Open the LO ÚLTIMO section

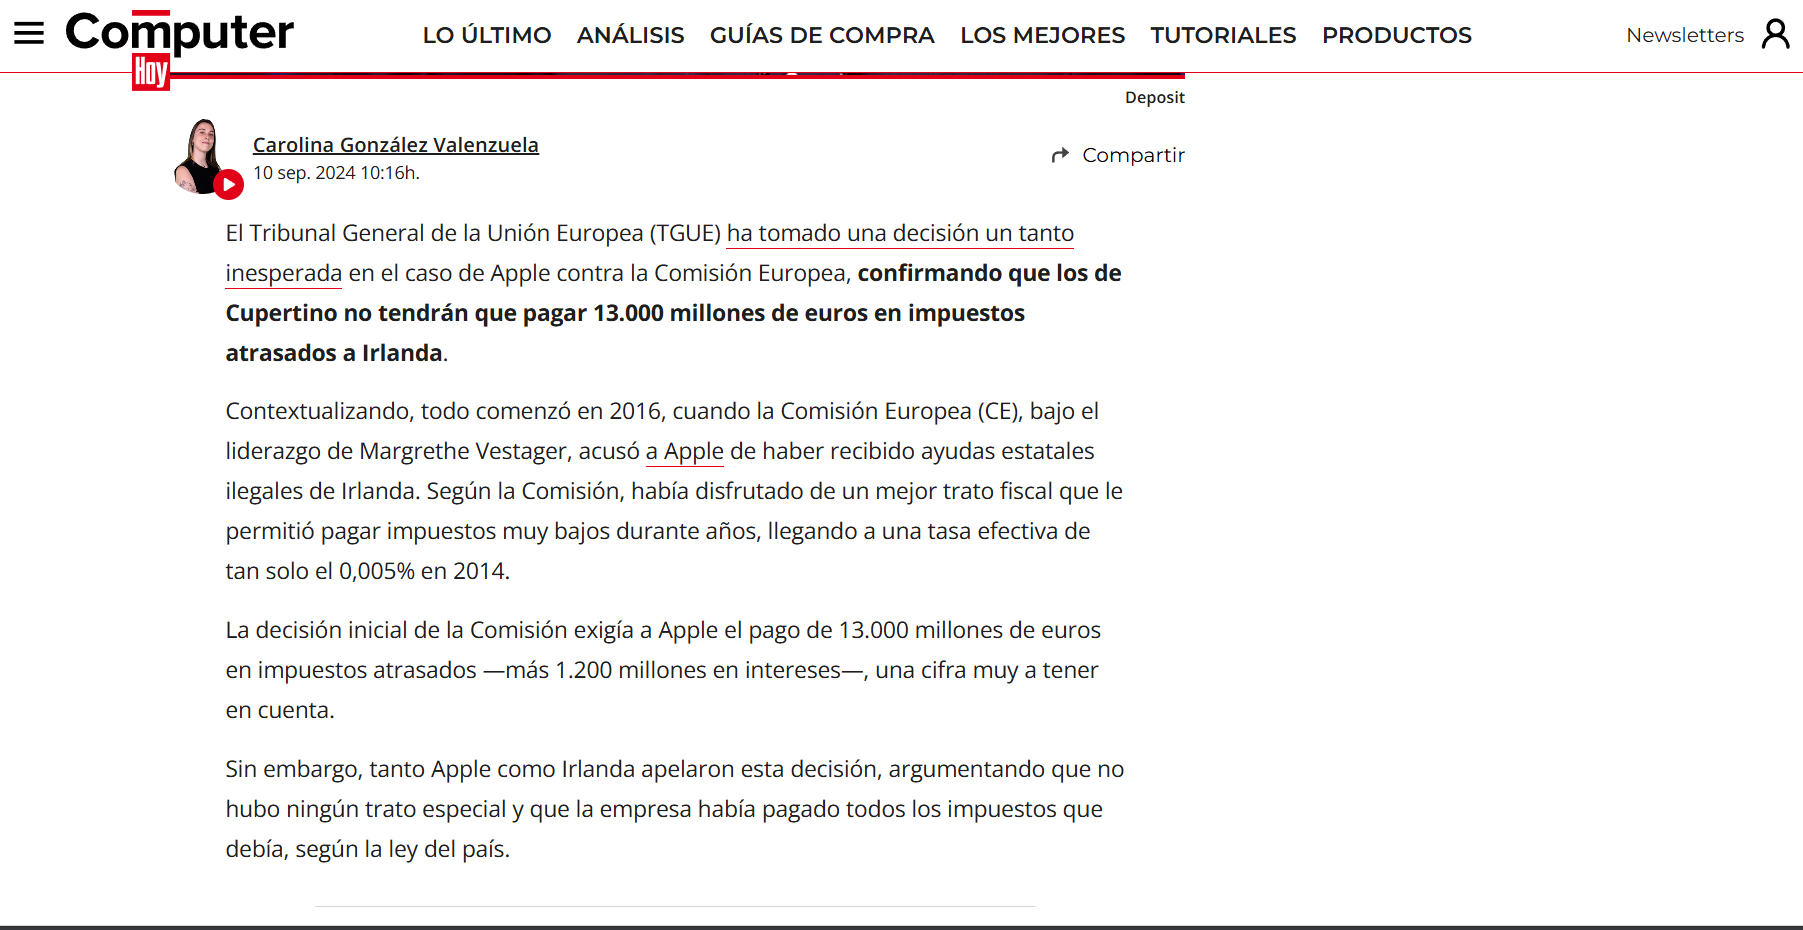(486, 35)
